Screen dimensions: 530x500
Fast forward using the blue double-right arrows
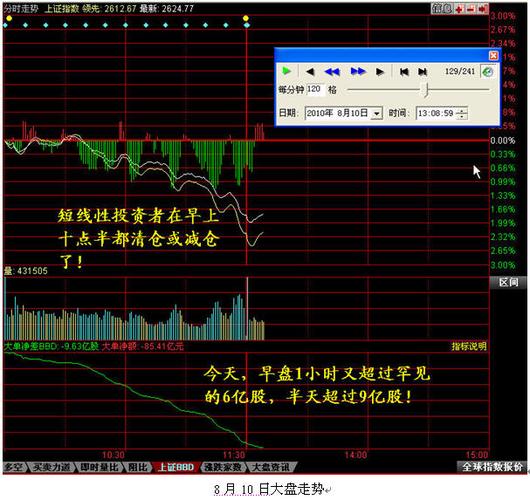358,71
